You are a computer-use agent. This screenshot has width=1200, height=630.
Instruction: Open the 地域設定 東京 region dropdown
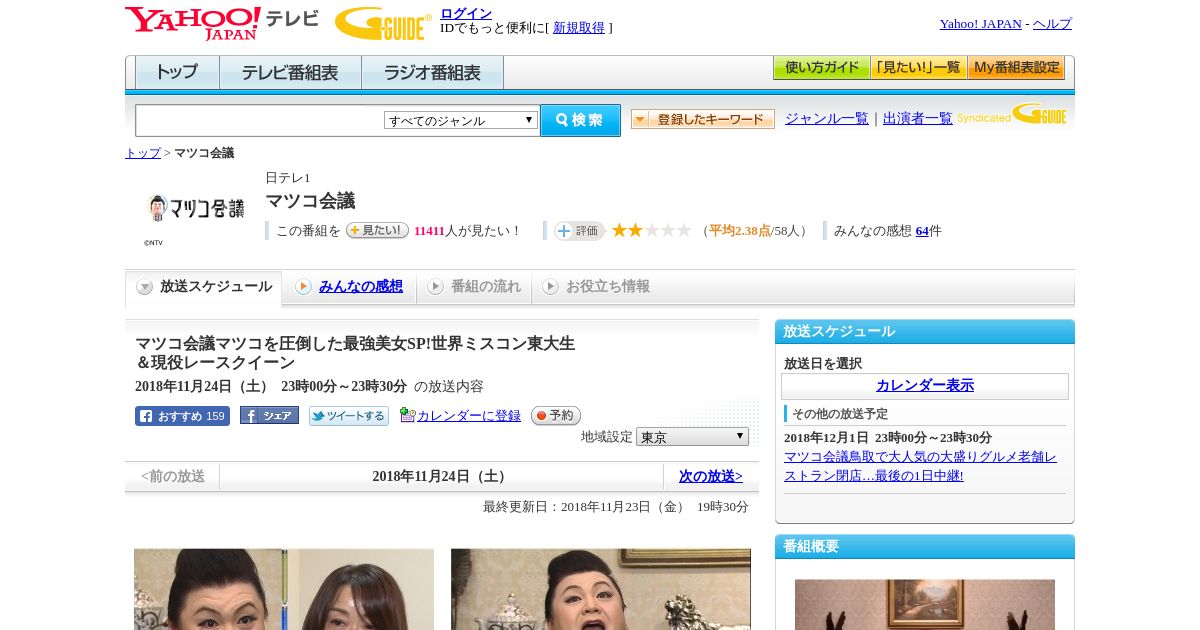[692, 437]
